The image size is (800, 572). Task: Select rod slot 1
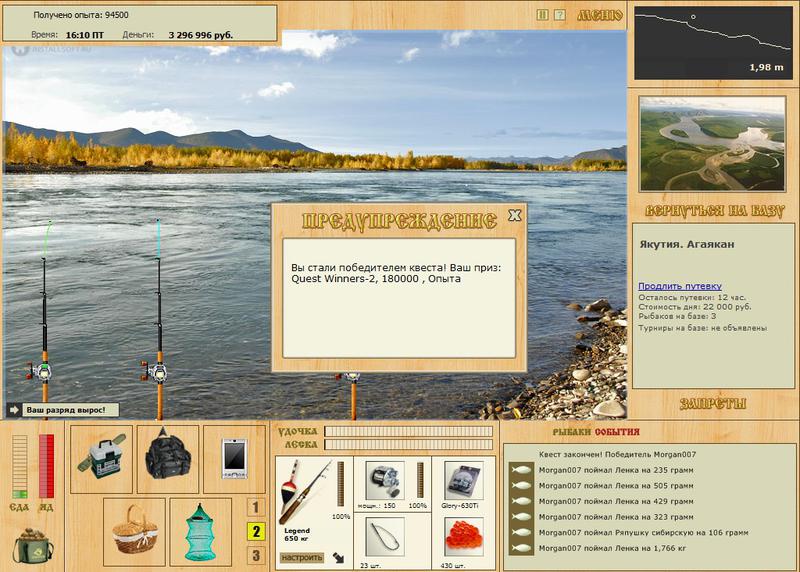[x=256, y=507]
